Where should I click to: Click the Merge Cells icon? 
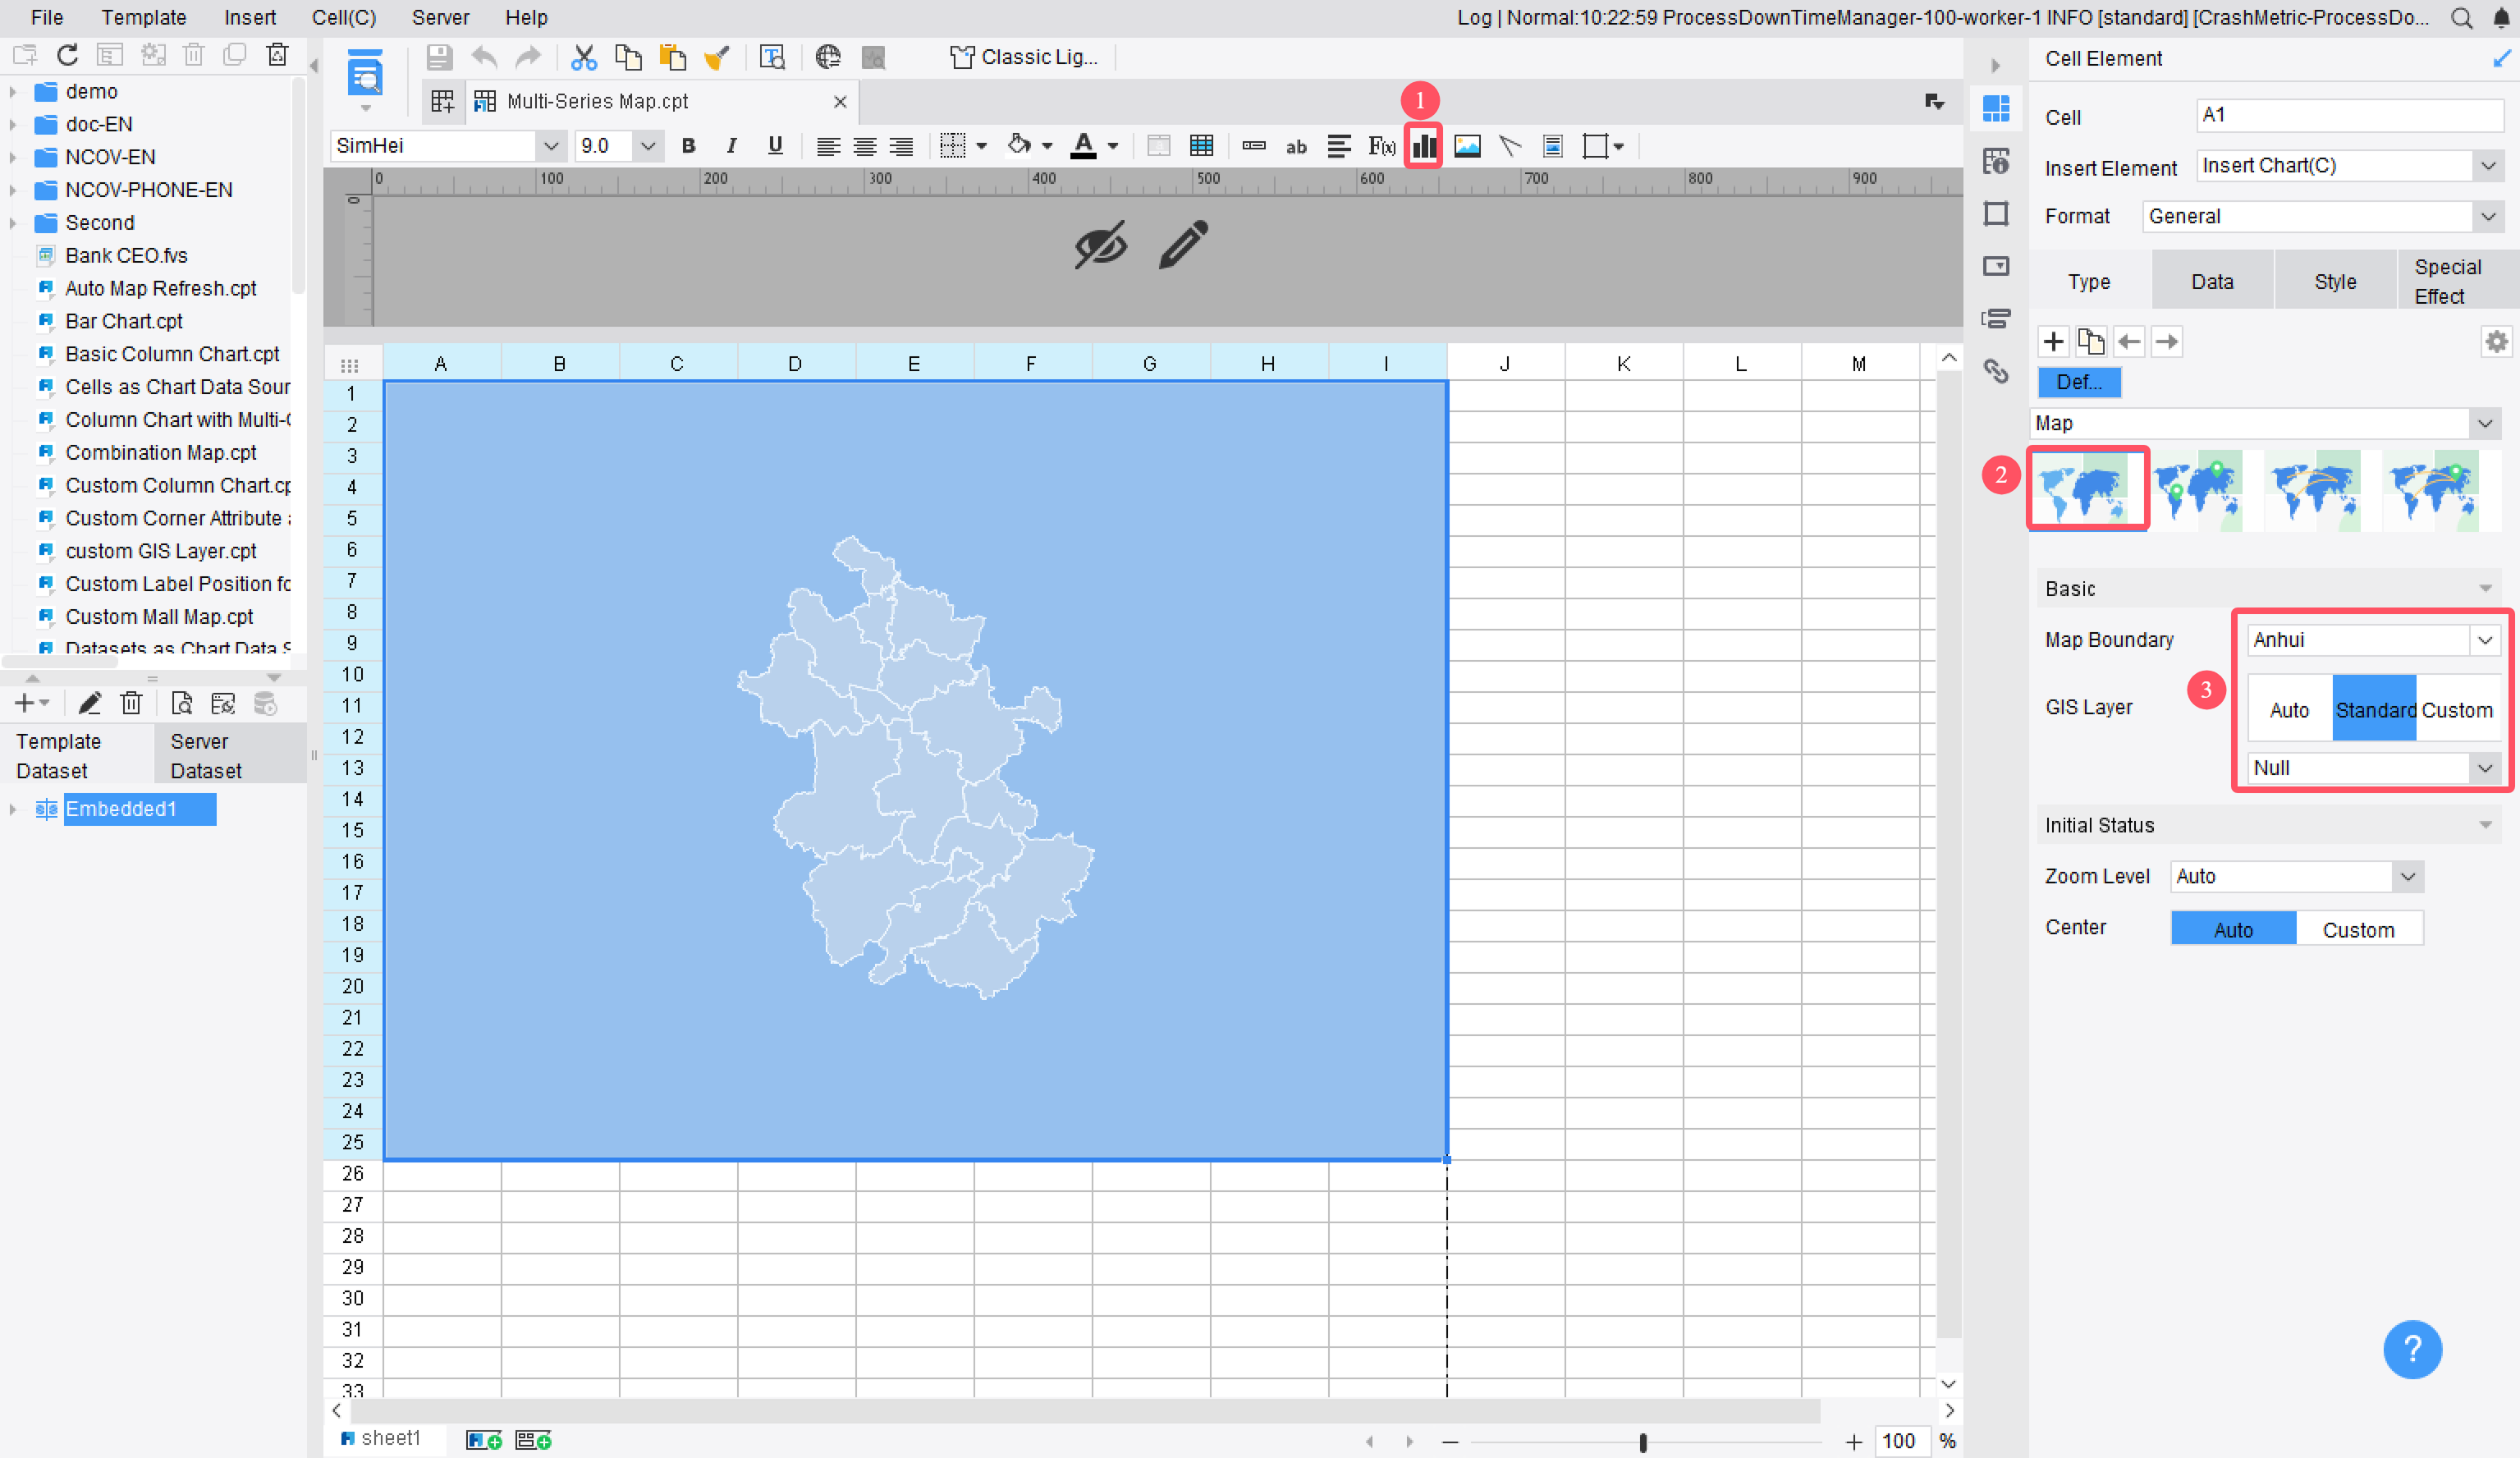pos(1158,146)
